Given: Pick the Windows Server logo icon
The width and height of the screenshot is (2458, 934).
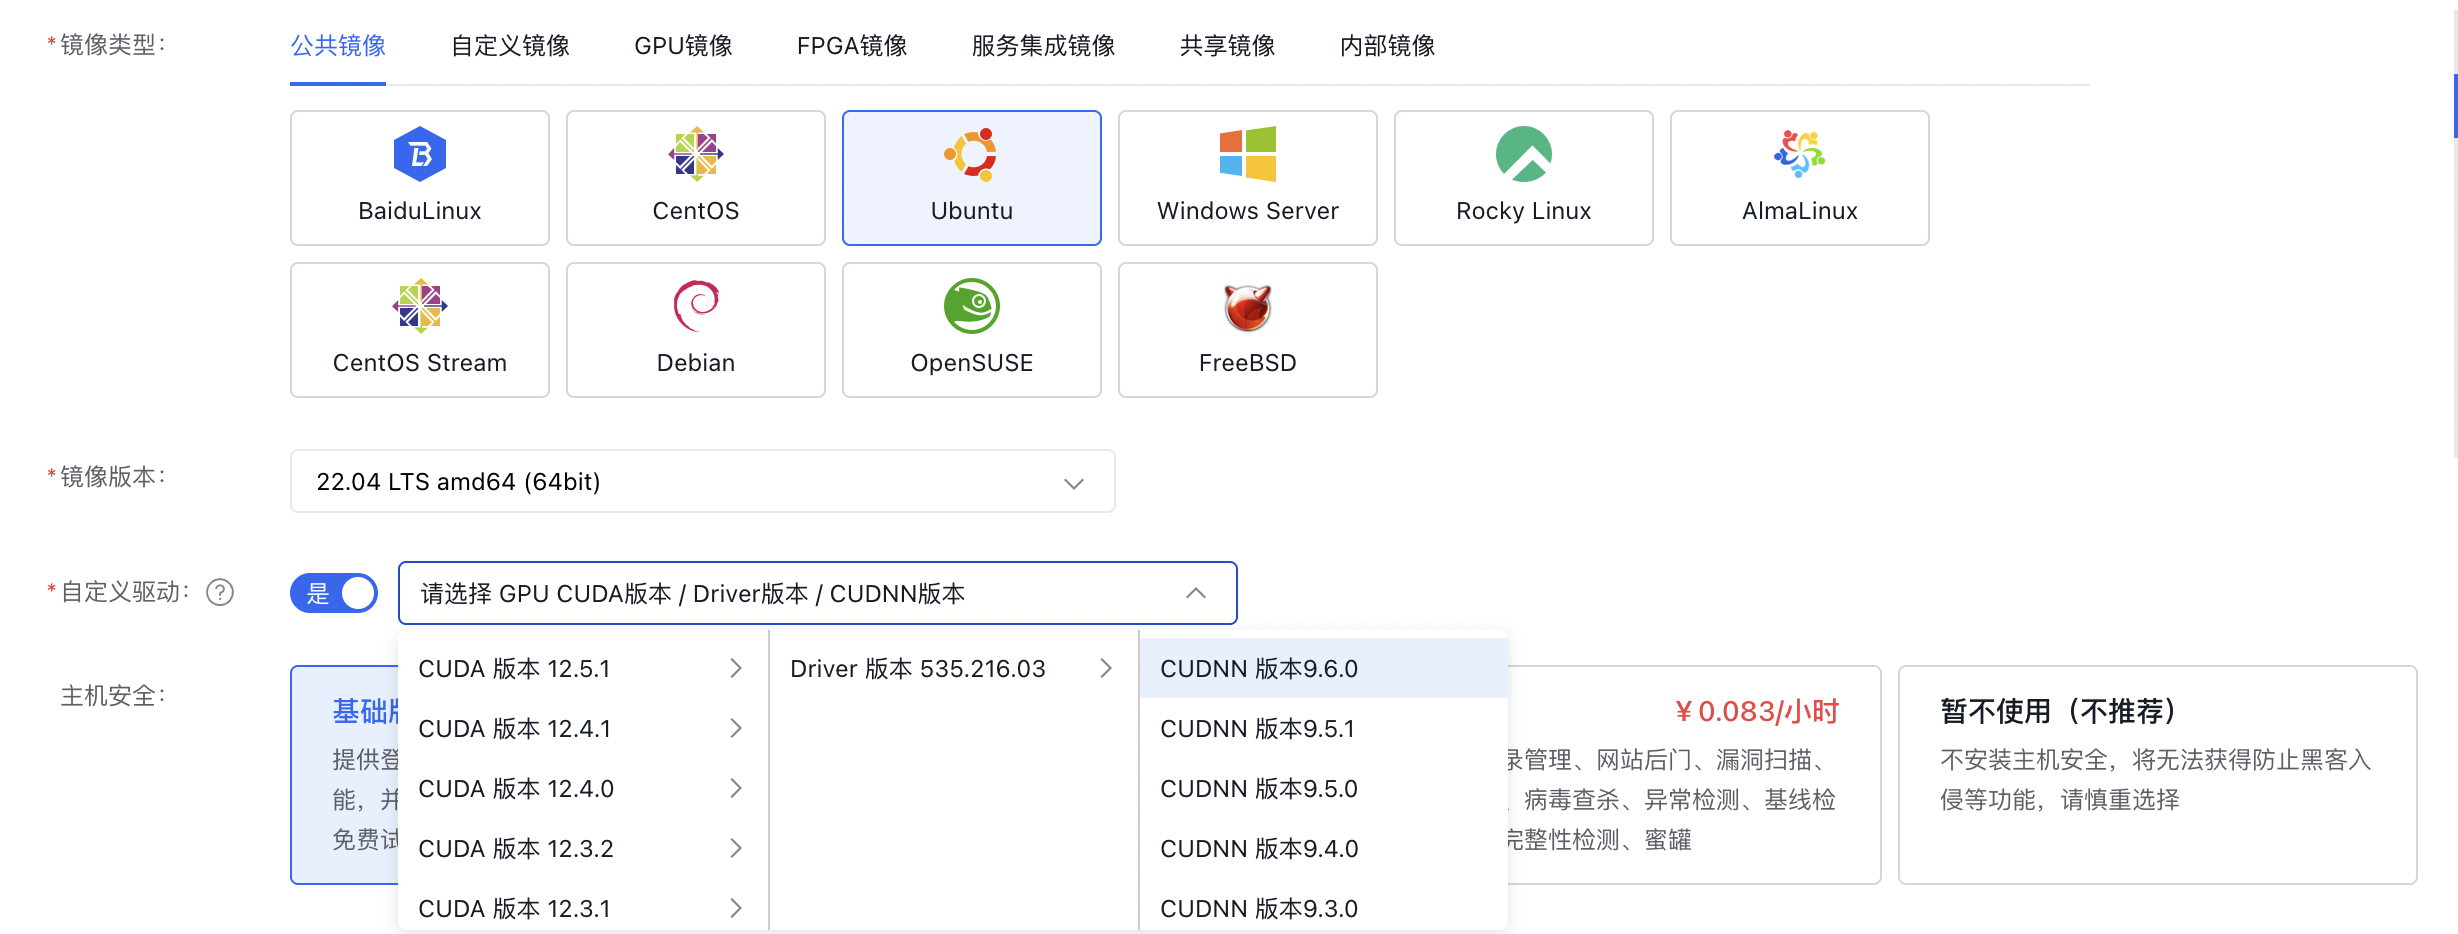Looking at the screenshot, I should coord(1247,154).
